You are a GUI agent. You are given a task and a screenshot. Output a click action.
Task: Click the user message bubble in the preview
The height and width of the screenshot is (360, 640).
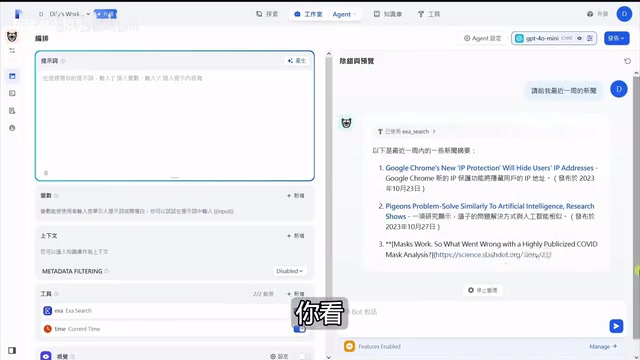point(564,90)
